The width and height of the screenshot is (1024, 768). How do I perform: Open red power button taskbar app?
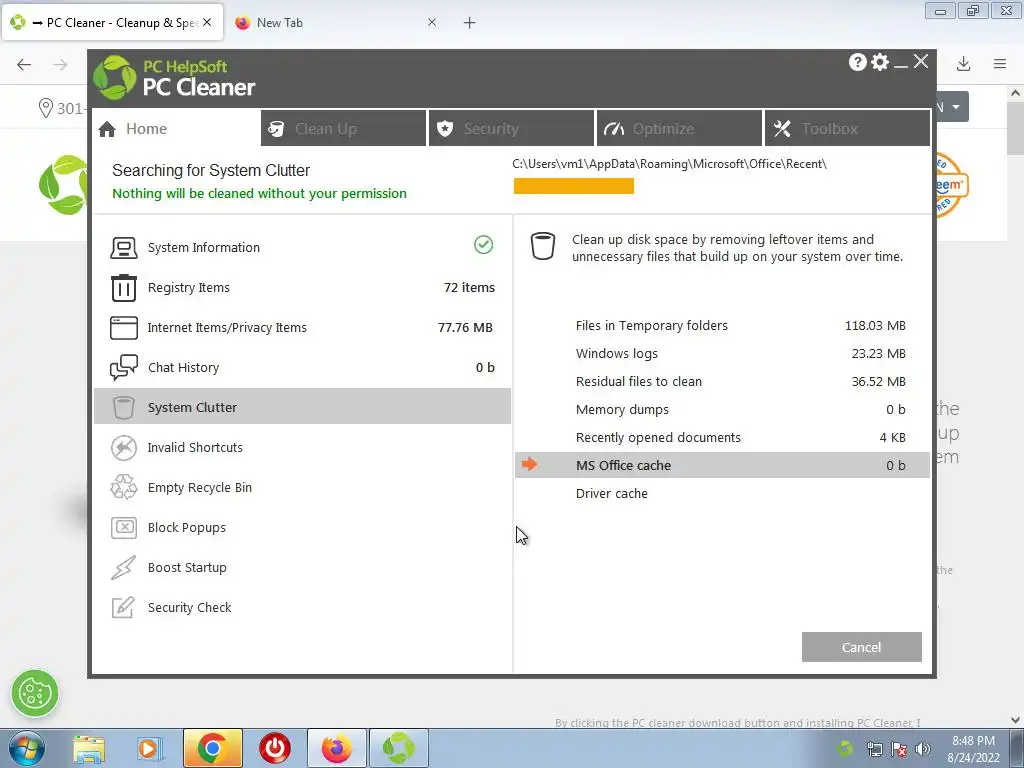275,748
